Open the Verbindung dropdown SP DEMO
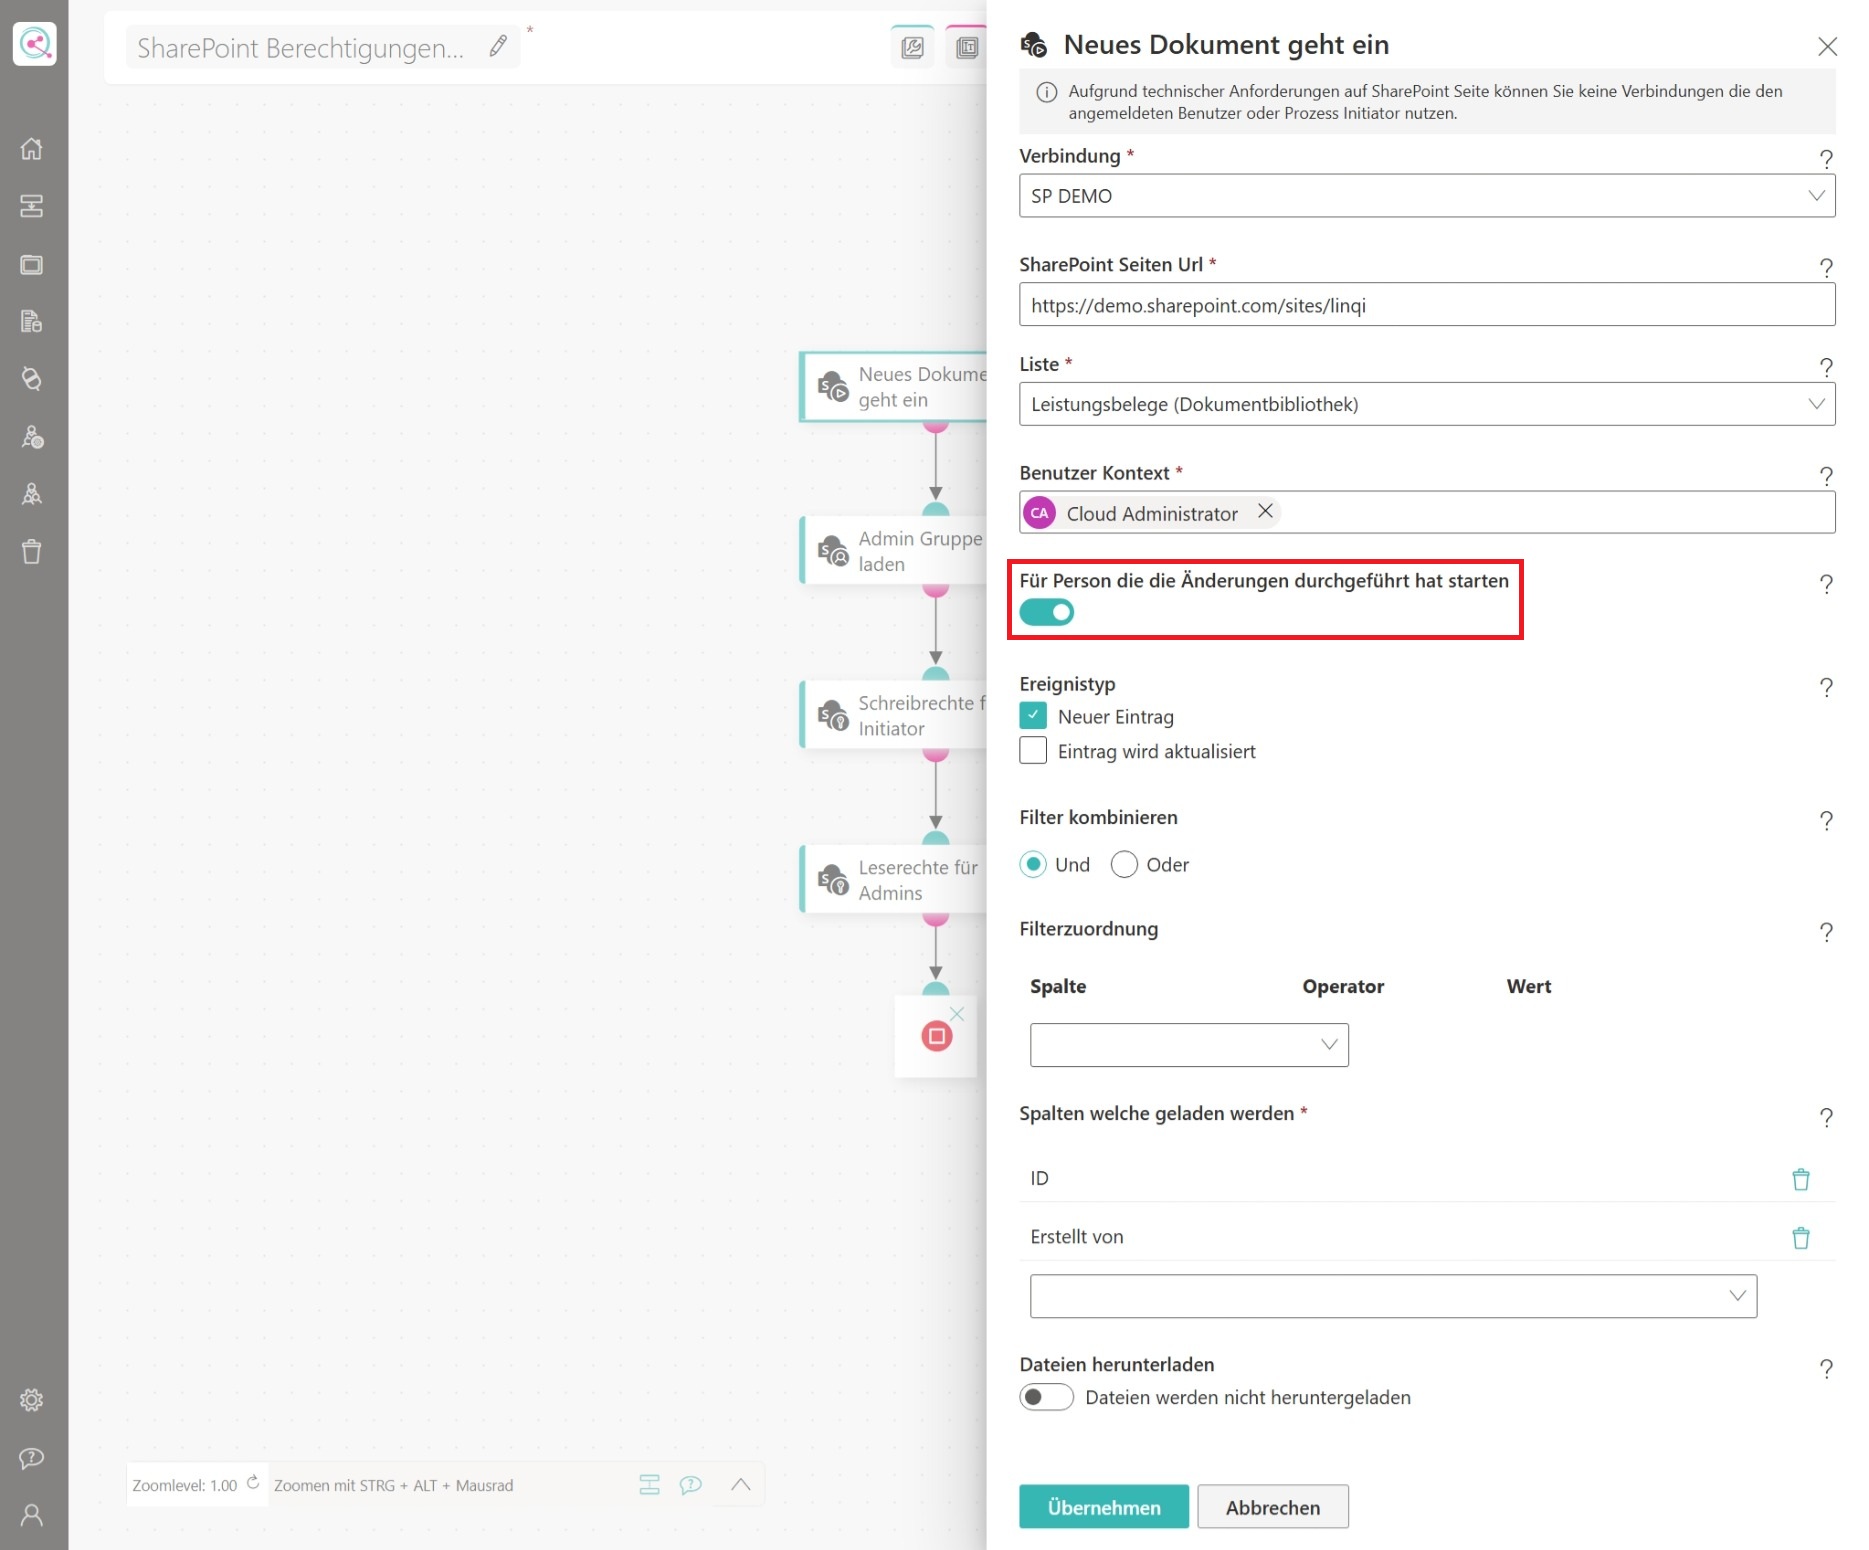Image resolution: width=1869 pixels, height=1550 pixels. coord(1427,196)
